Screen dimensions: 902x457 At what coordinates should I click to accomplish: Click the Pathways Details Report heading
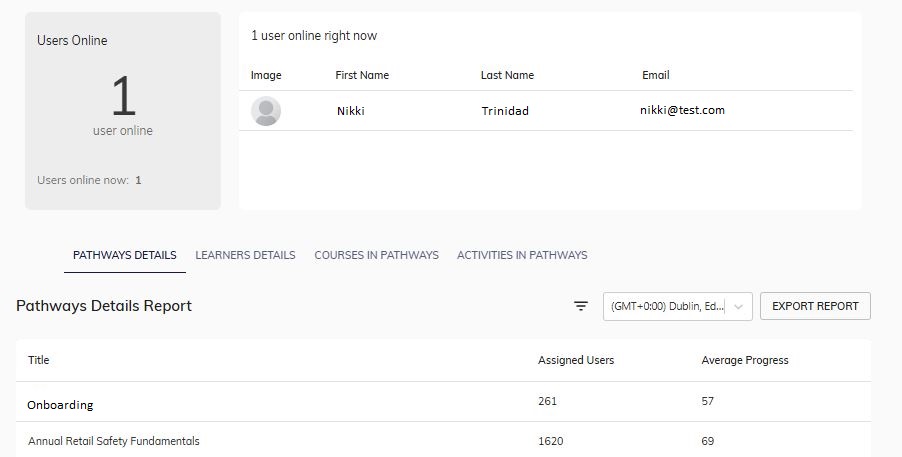pyautogui.click(x=104, y=306)
